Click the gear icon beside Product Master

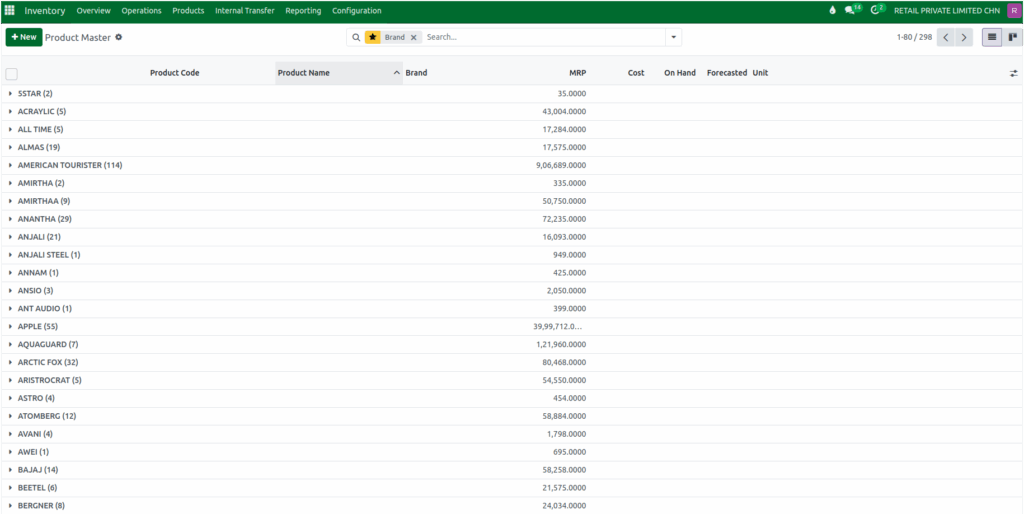[119, 37]
